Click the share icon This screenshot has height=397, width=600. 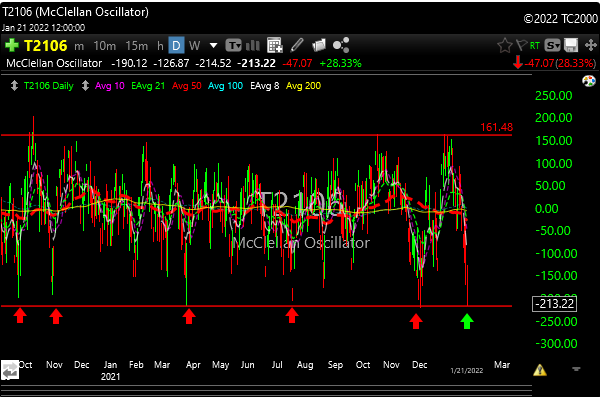(341, 45)
